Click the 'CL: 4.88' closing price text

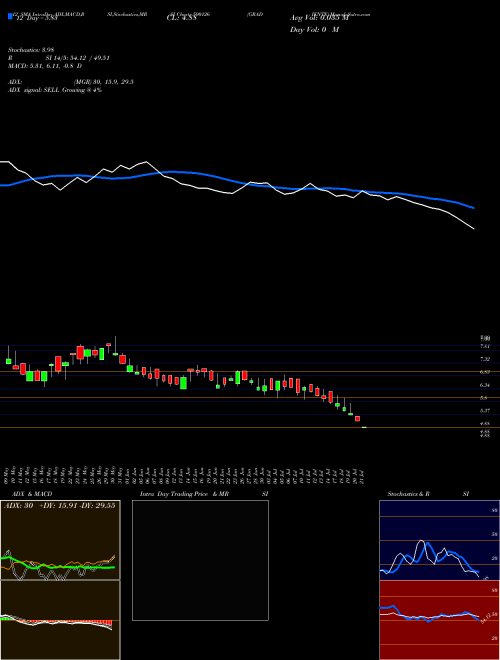tap(181, 18)
